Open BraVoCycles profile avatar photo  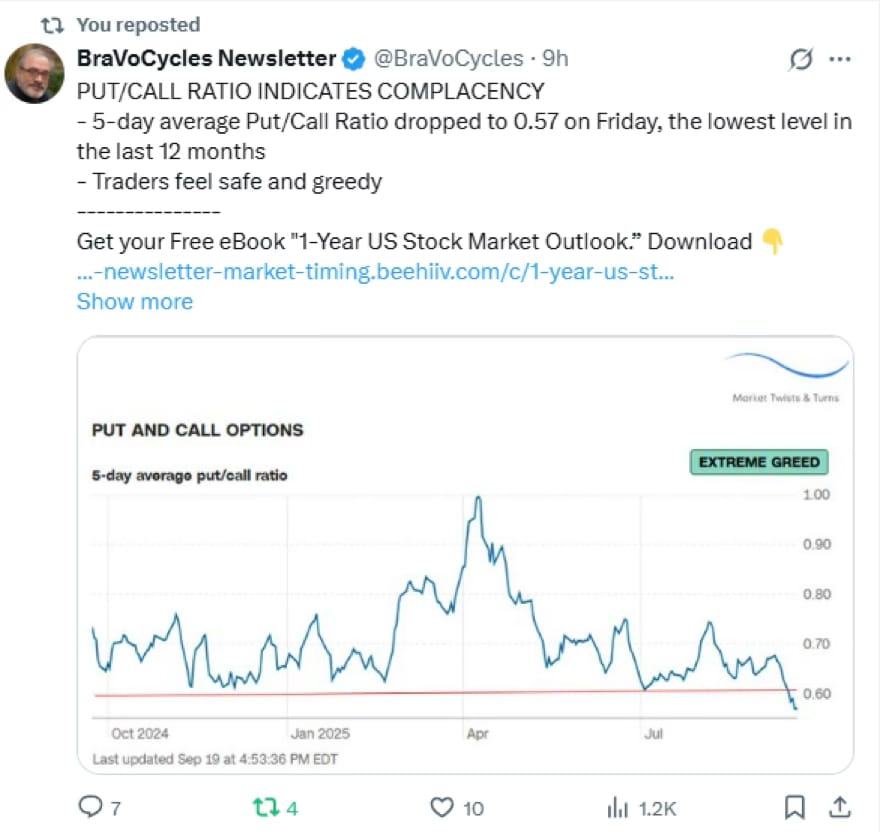pyautogui.click(x=34, y=74)
